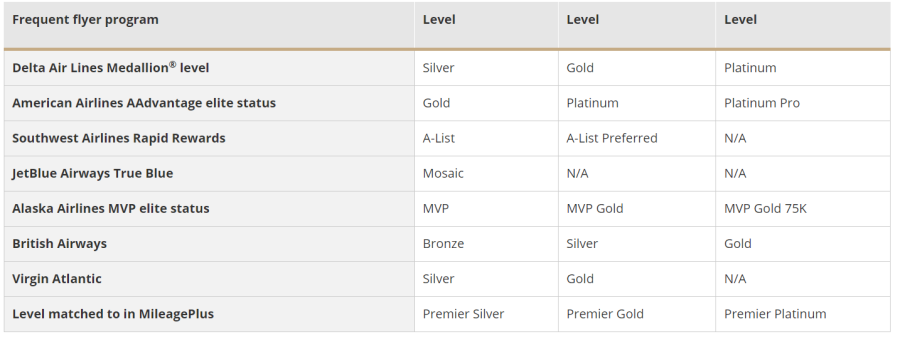Click the 'MVP Gold' cell in Alaska row
The image size is (900, 361).
637,208
